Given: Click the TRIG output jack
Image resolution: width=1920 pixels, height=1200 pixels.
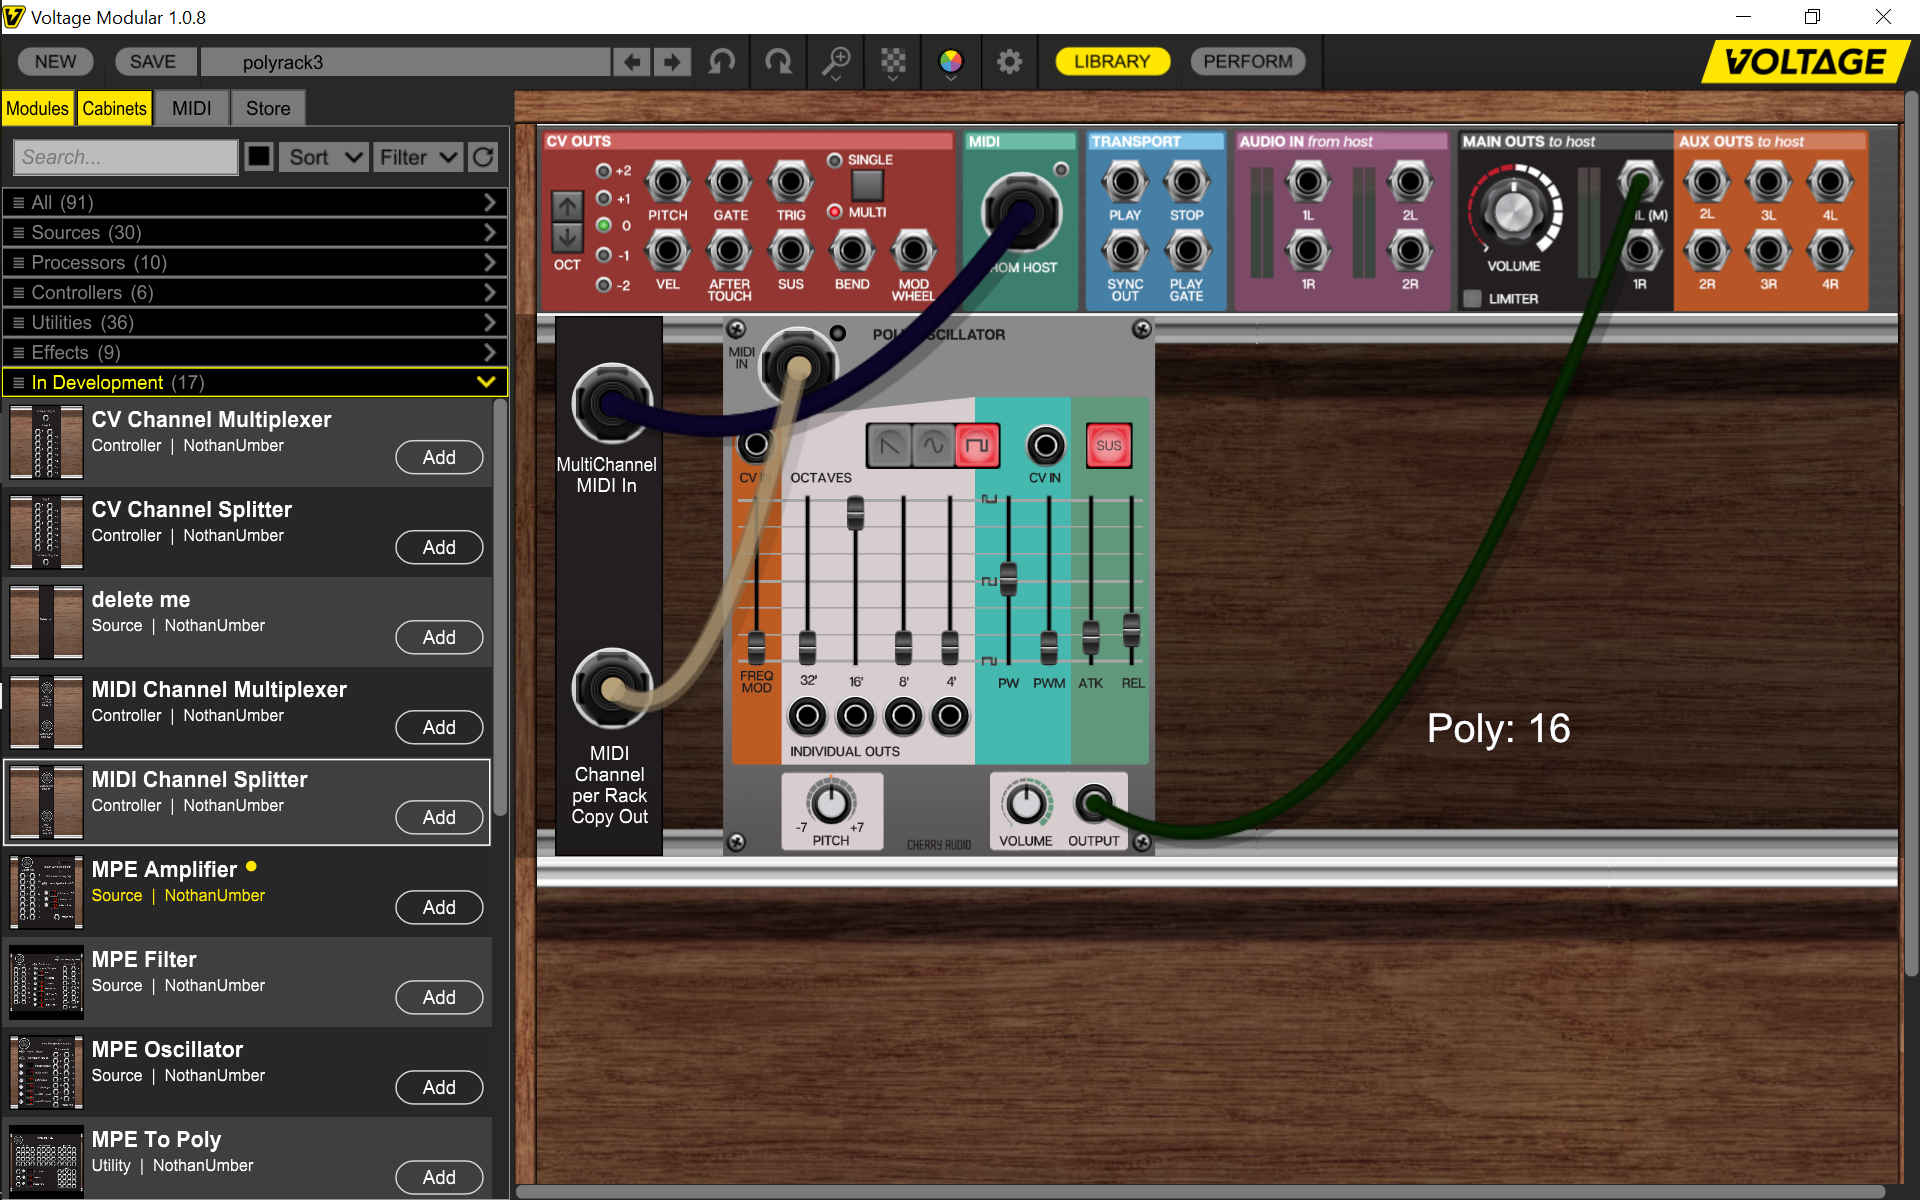Looking at the screenshot, I should (790, 183).
